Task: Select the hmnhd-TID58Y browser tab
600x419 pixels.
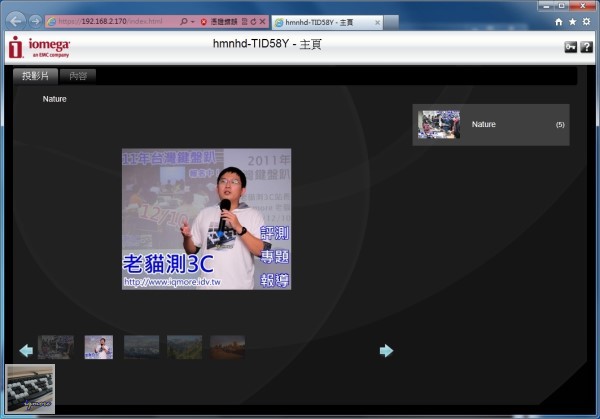Action: (x=327, y=23)
